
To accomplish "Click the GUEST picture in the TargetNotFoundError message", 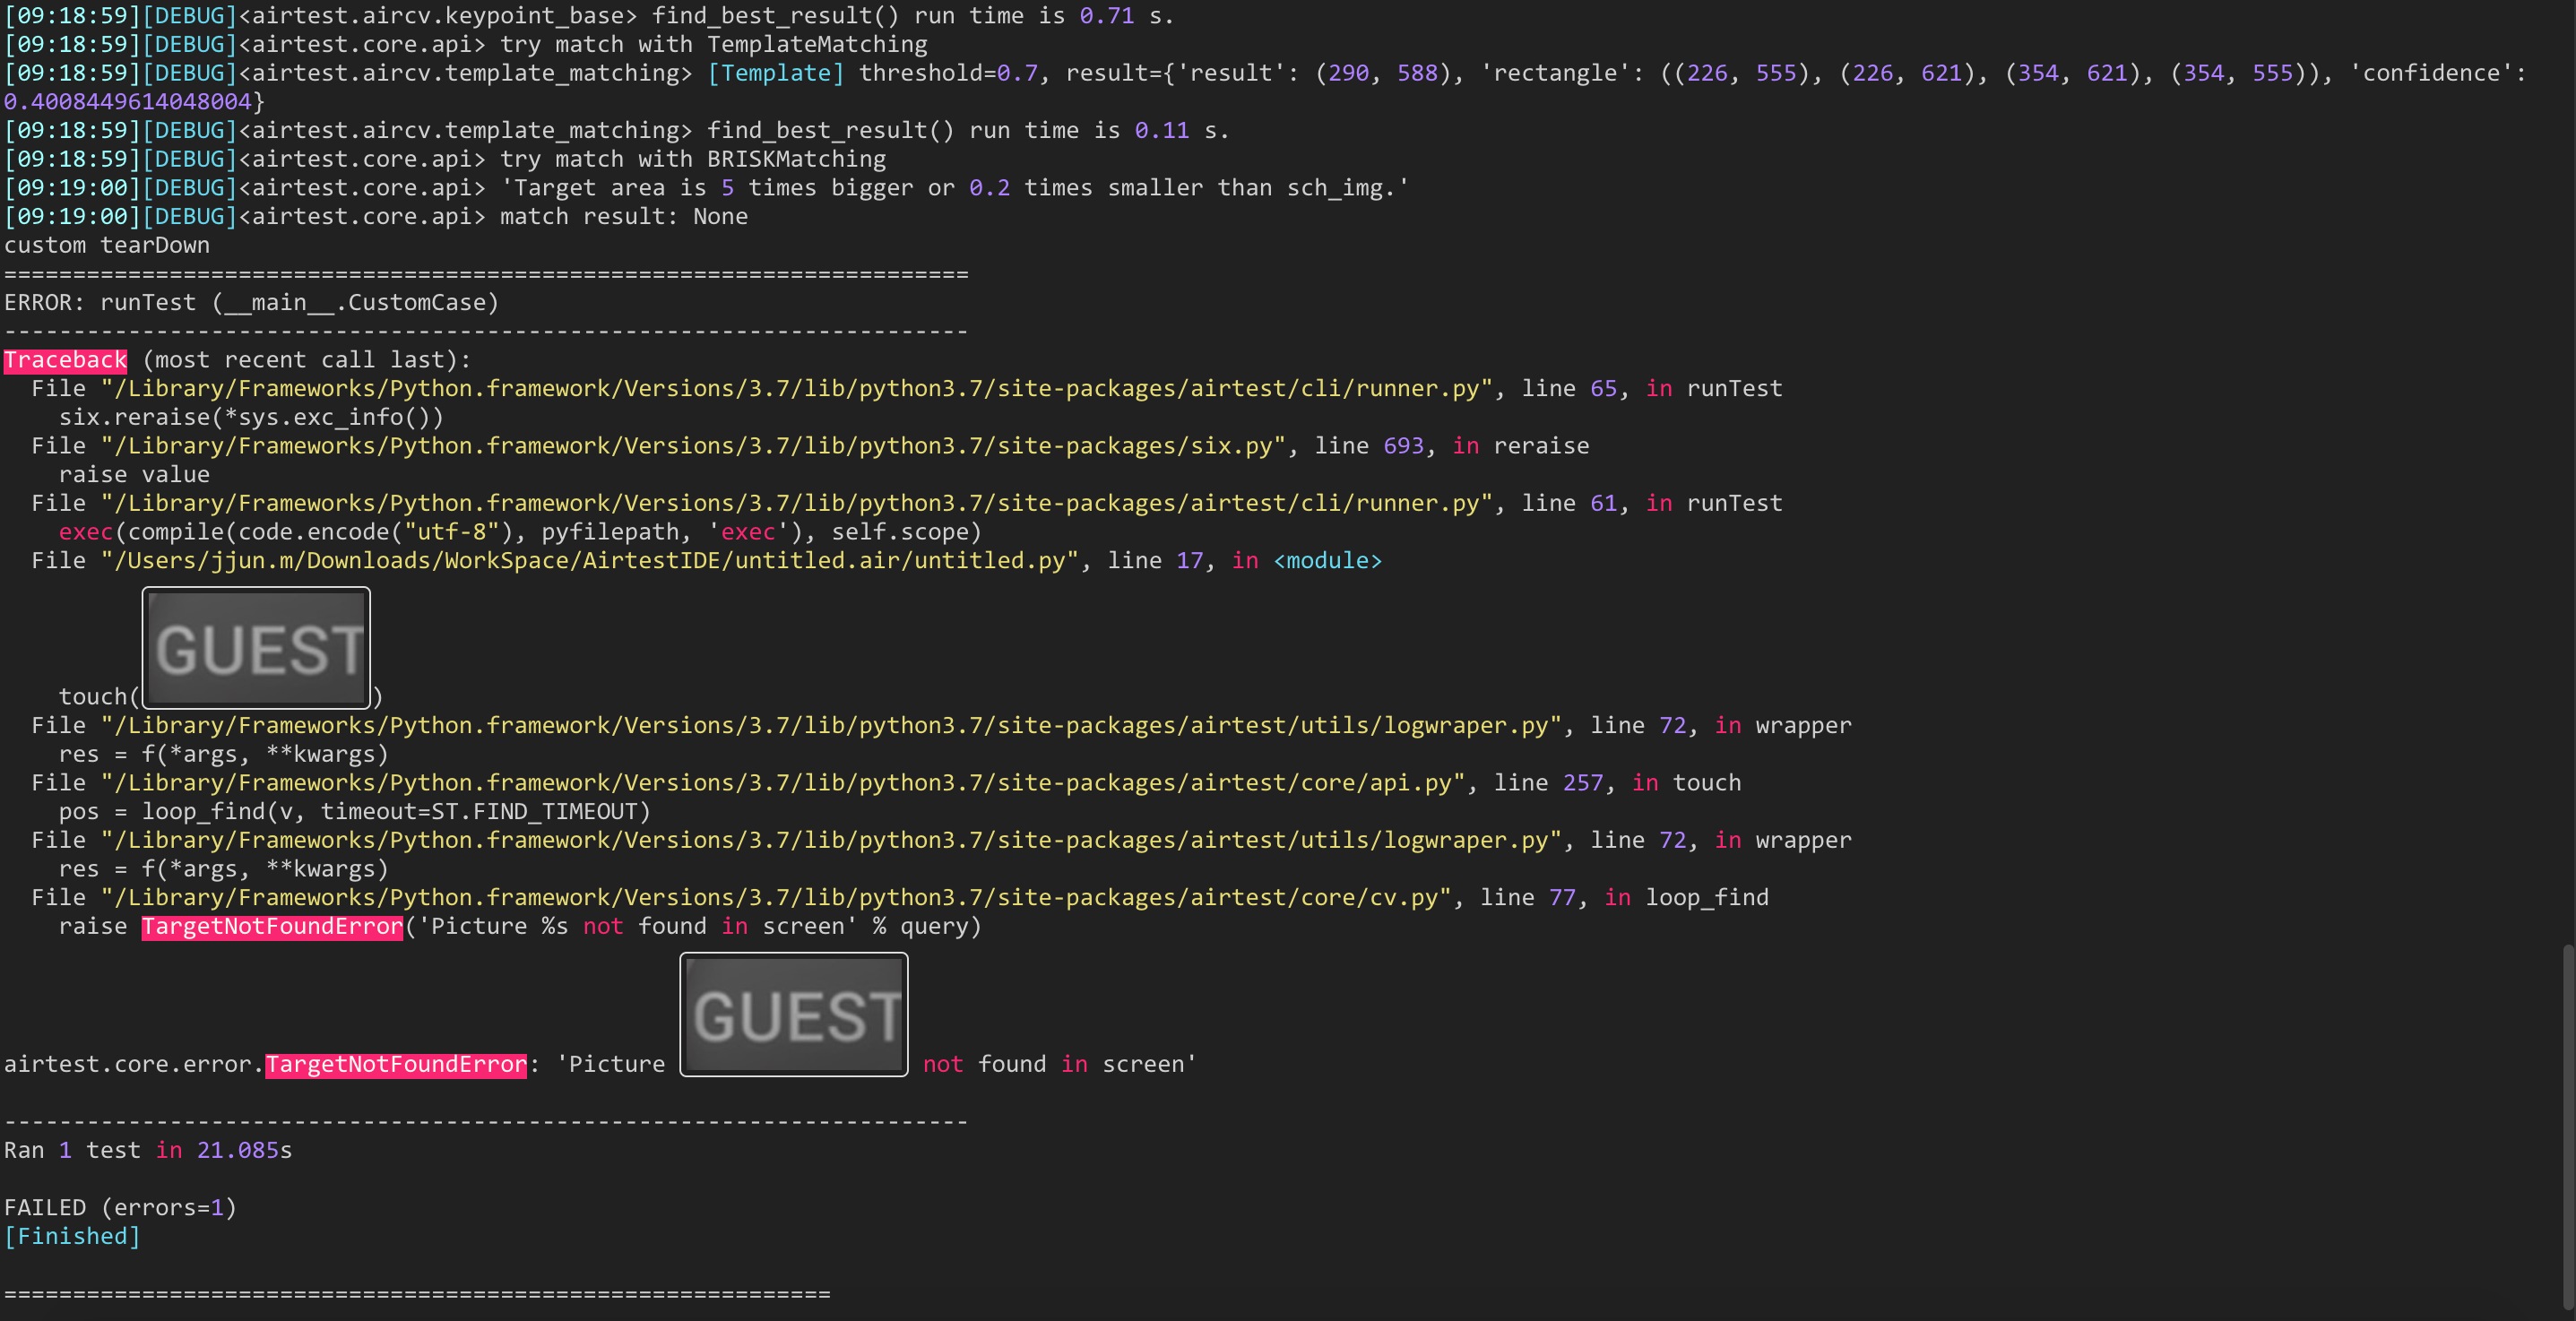I will tap(794, 1014).
